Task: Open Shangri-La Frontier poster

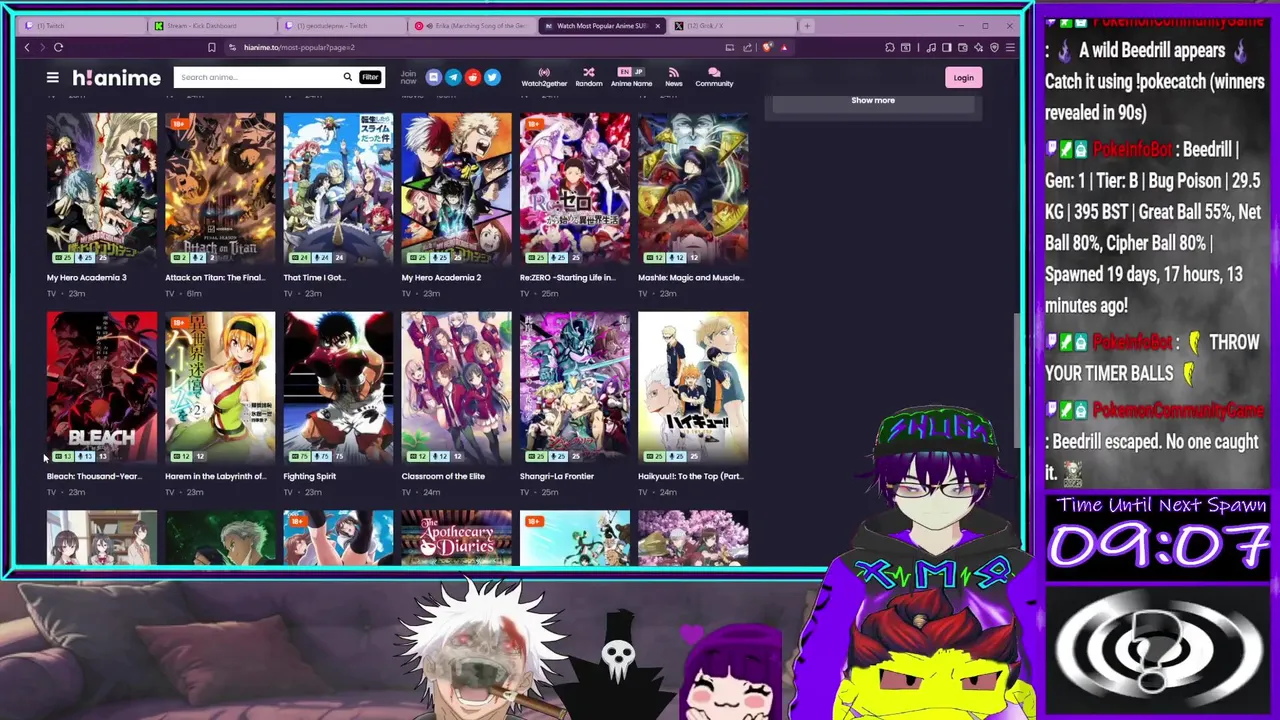Action: [x=575, y=387]
